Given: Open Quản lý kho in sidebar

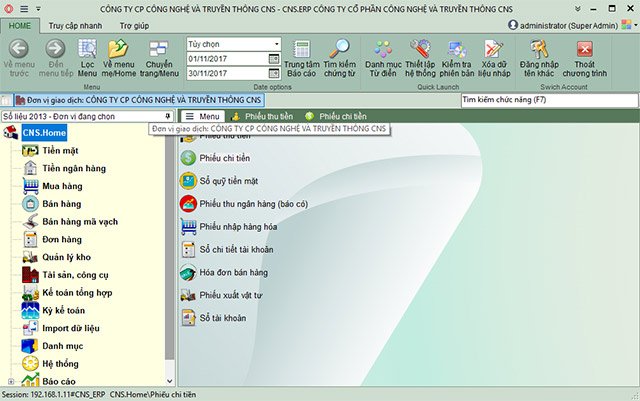Looking at the screenshot, I should click(67, 257).
